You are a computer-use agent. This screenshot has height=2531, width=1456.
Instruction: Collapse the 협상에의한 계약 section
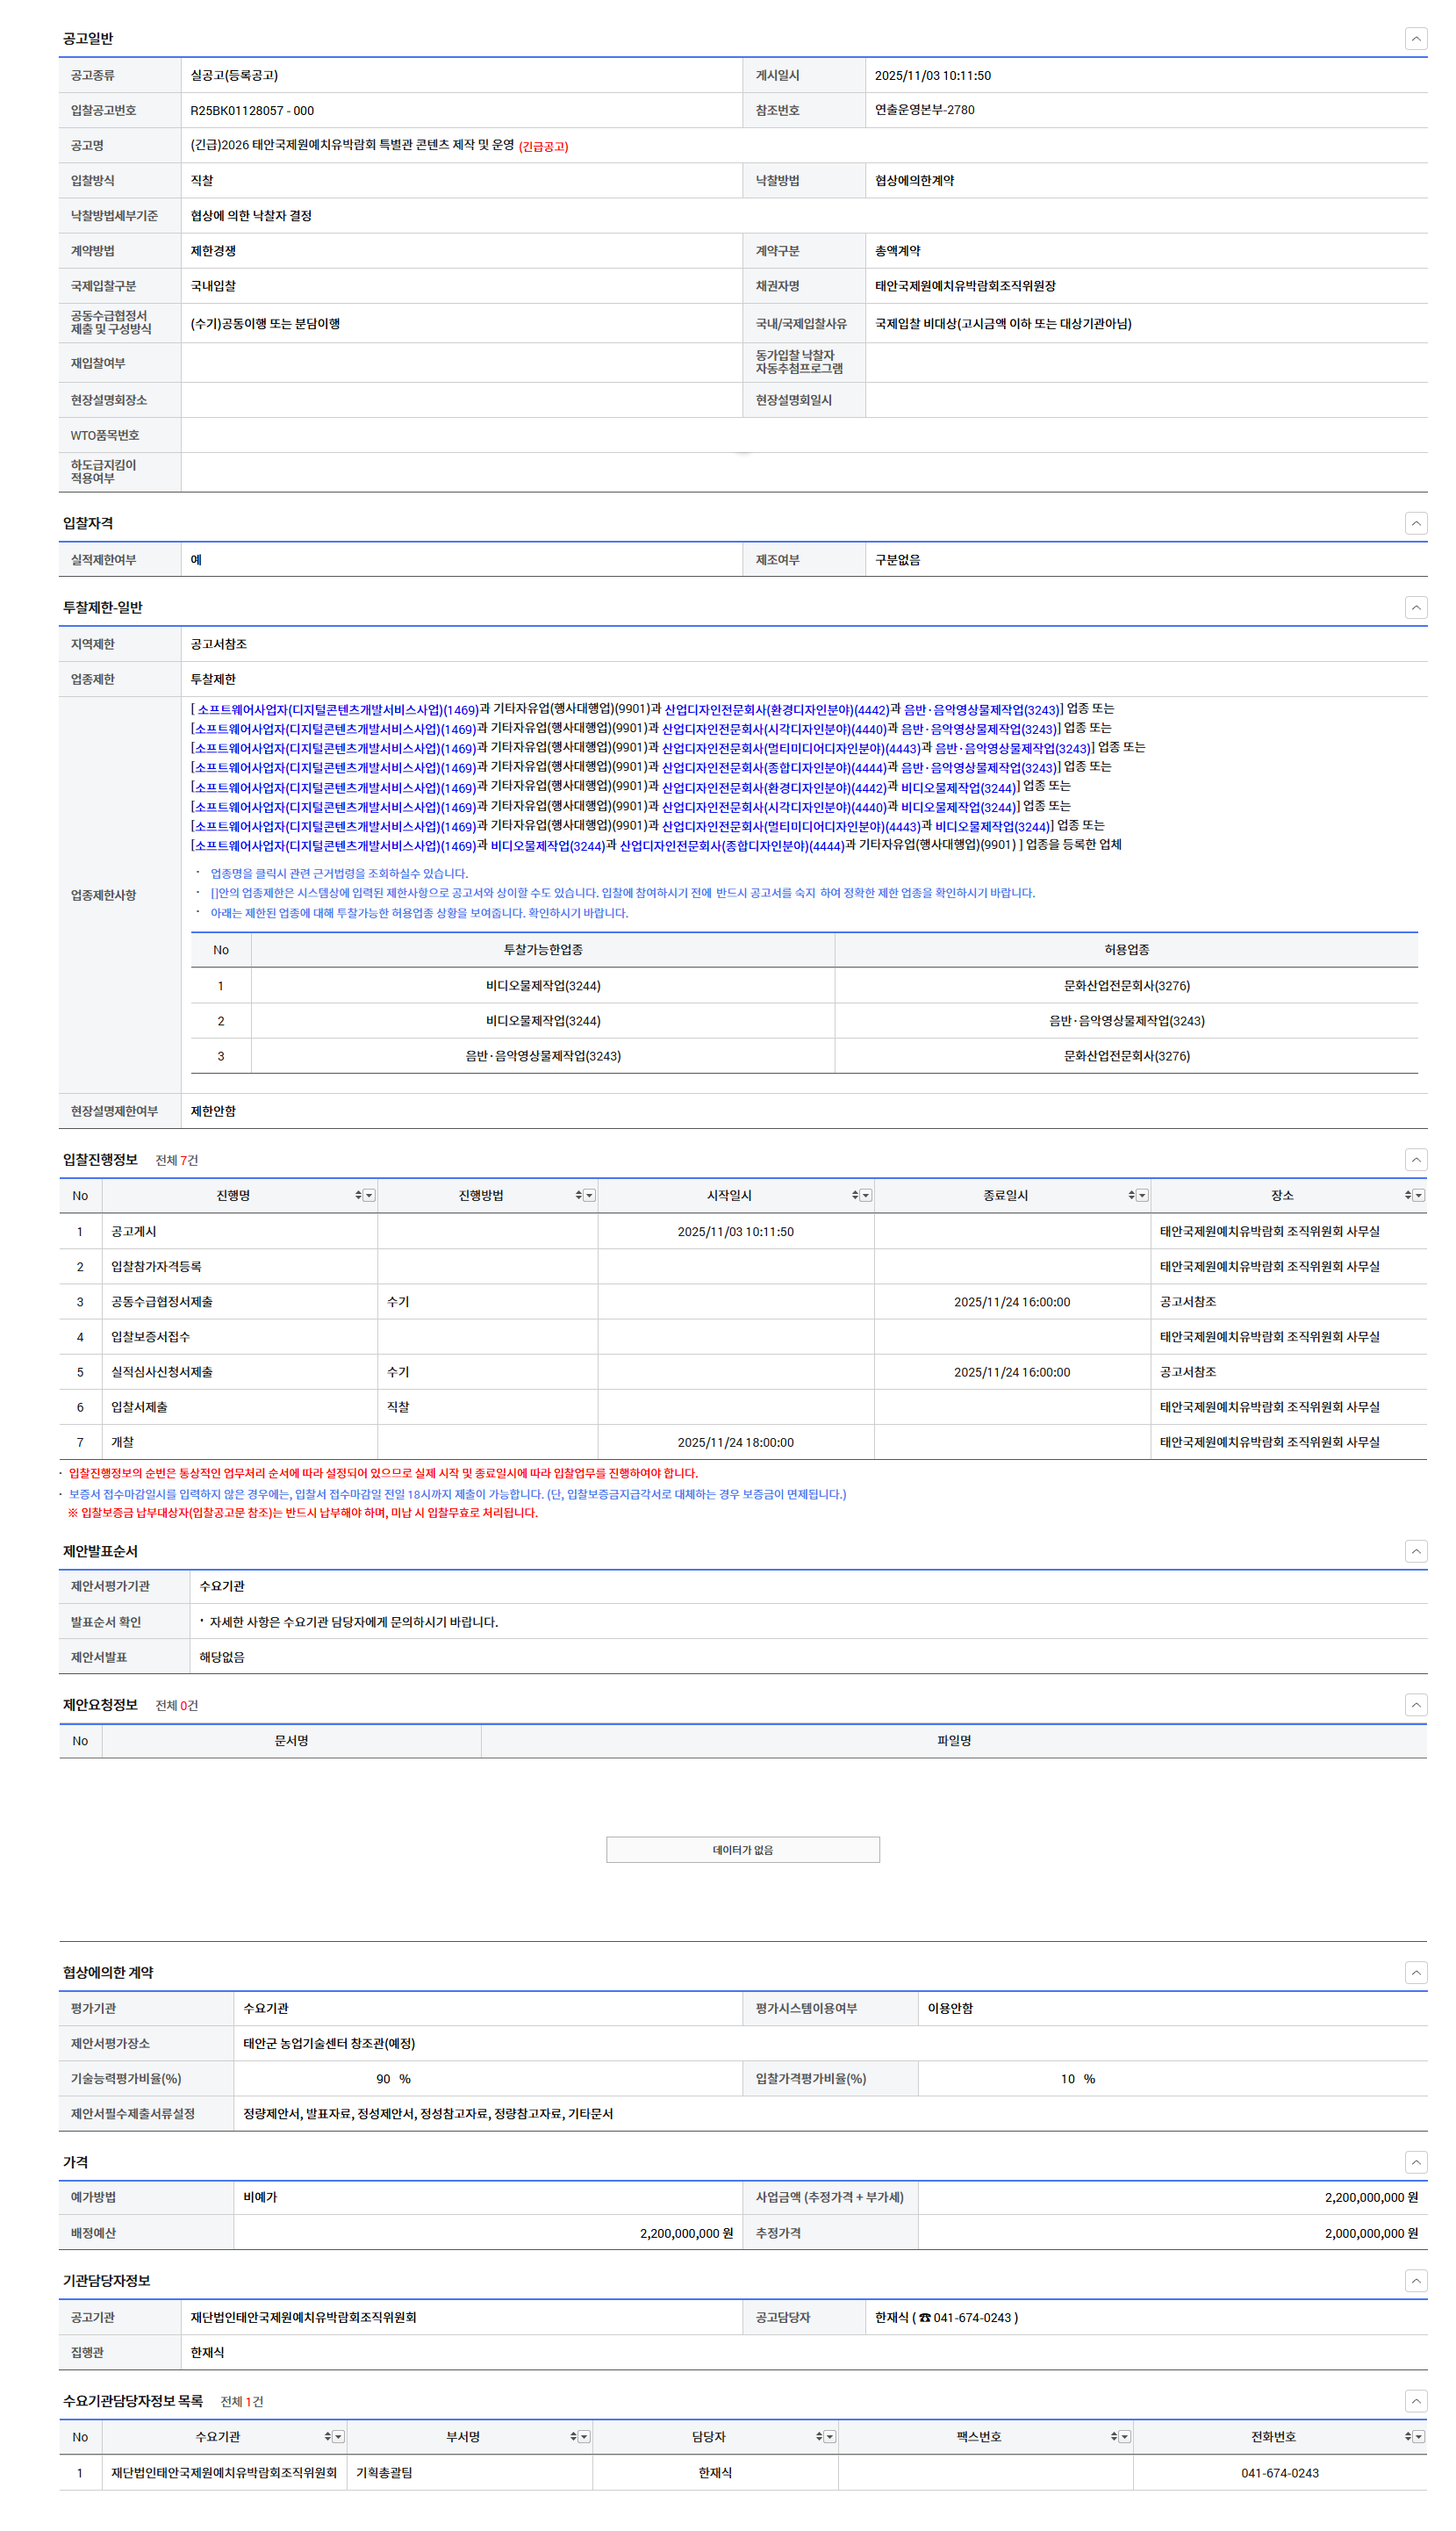tap(1415, 1972)
